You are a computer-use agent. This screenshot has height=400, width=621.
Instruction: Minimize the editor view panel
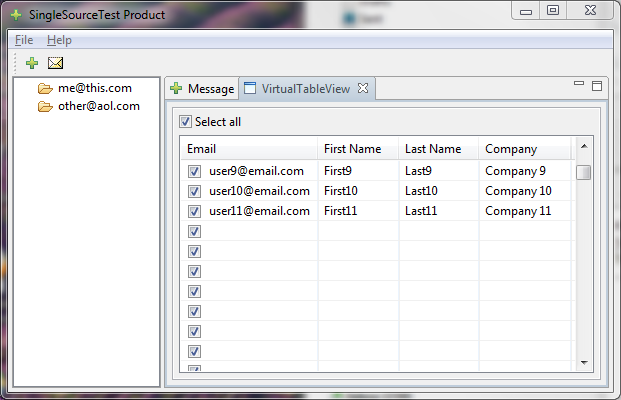click(579, 83)
